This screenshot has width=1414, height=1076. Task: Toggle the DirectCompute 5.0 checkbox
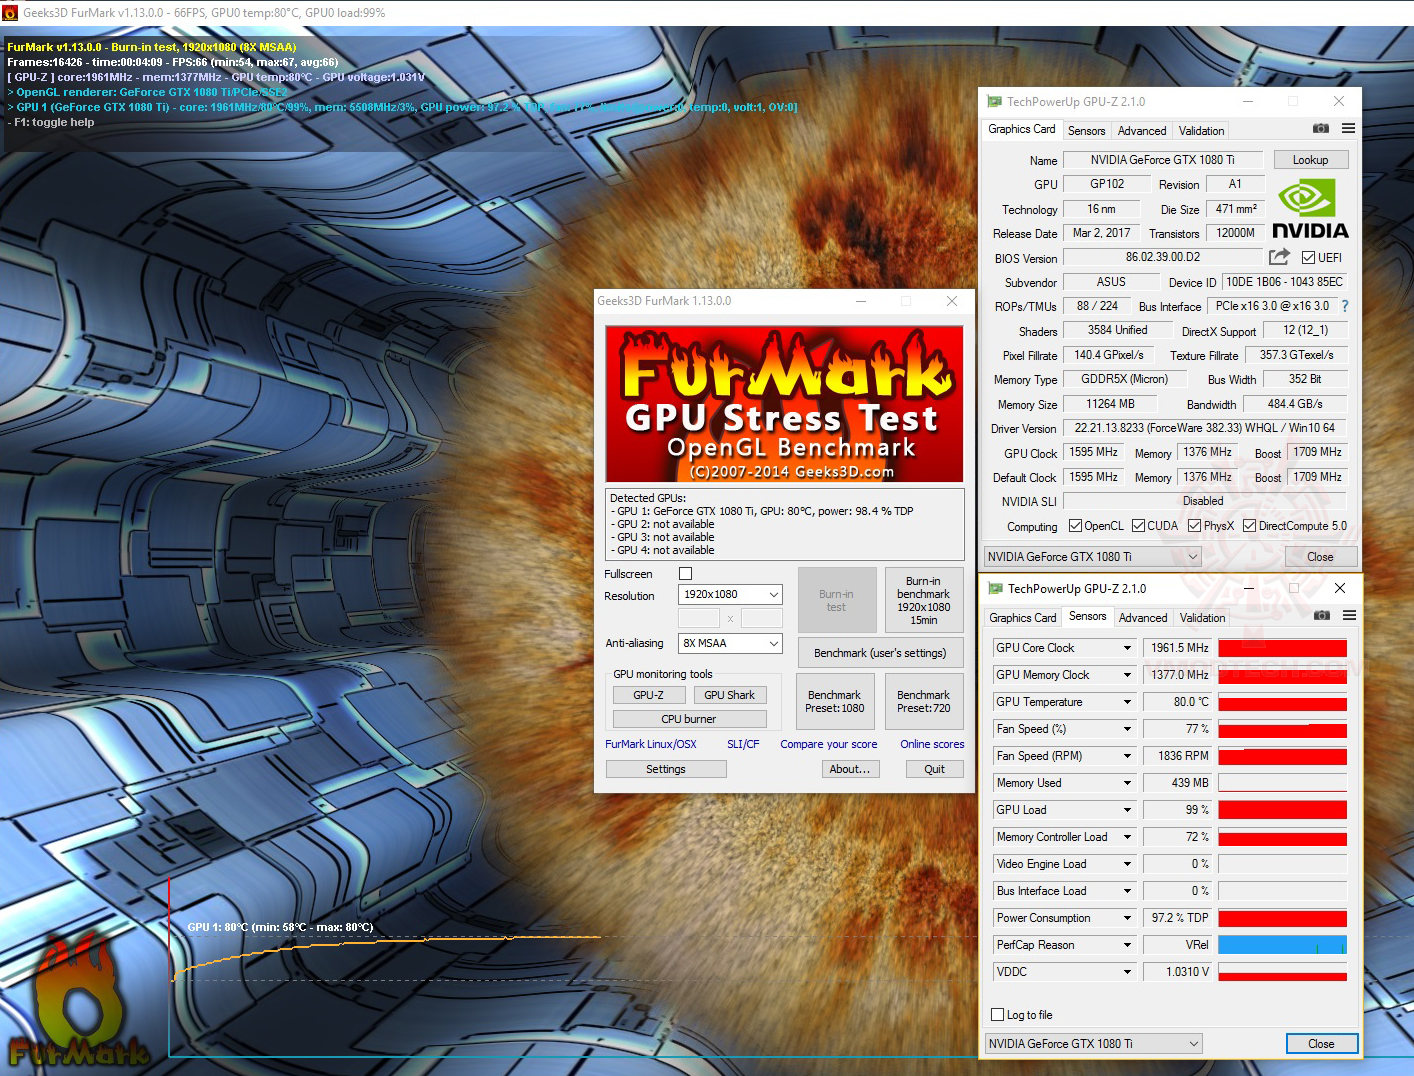click(x=1249, y=526)
